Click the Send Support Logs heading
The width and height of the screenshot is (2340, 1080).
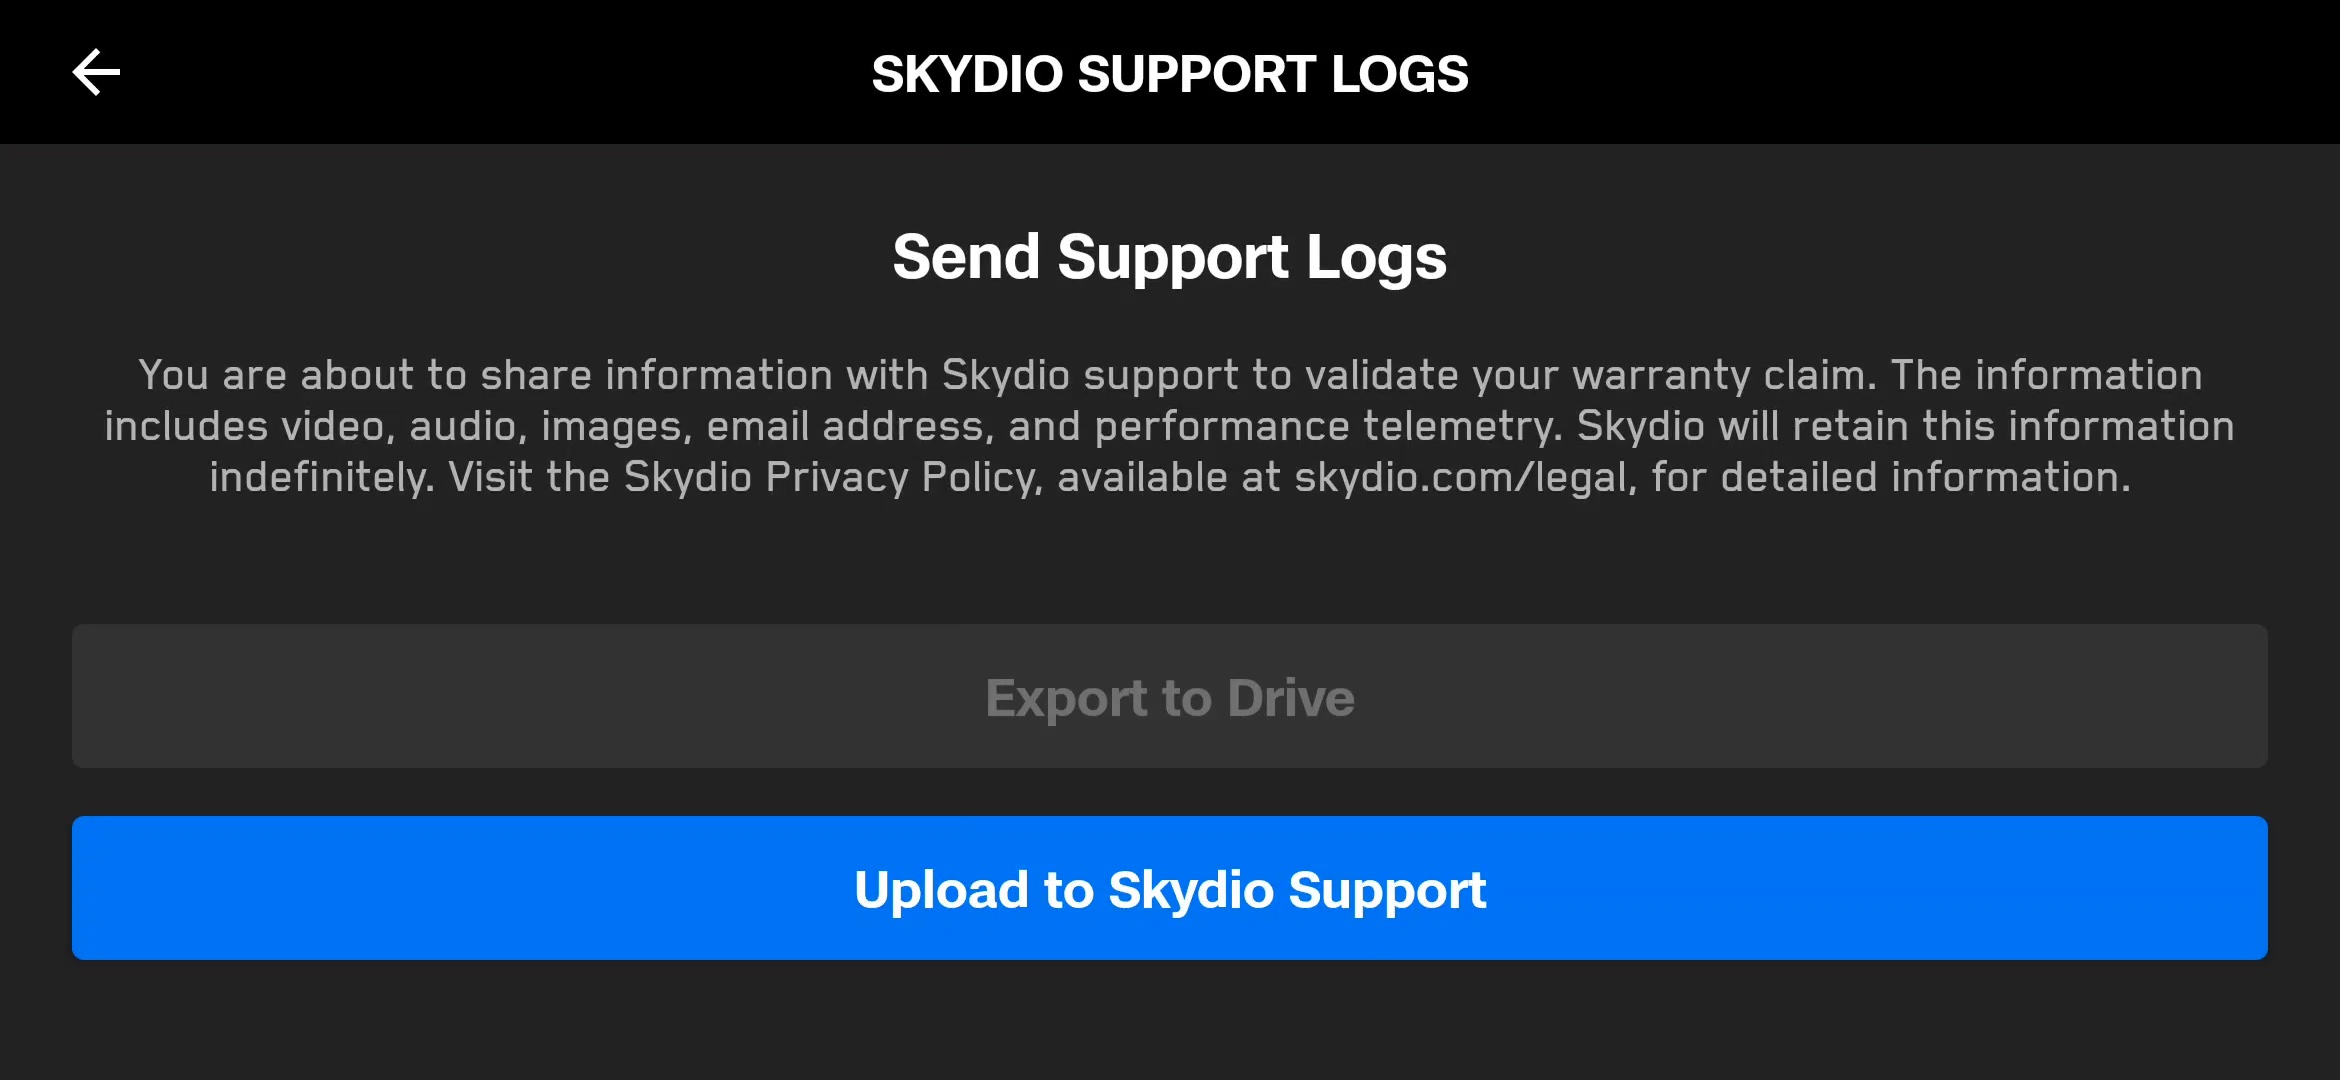click(x=1170, y=257)
